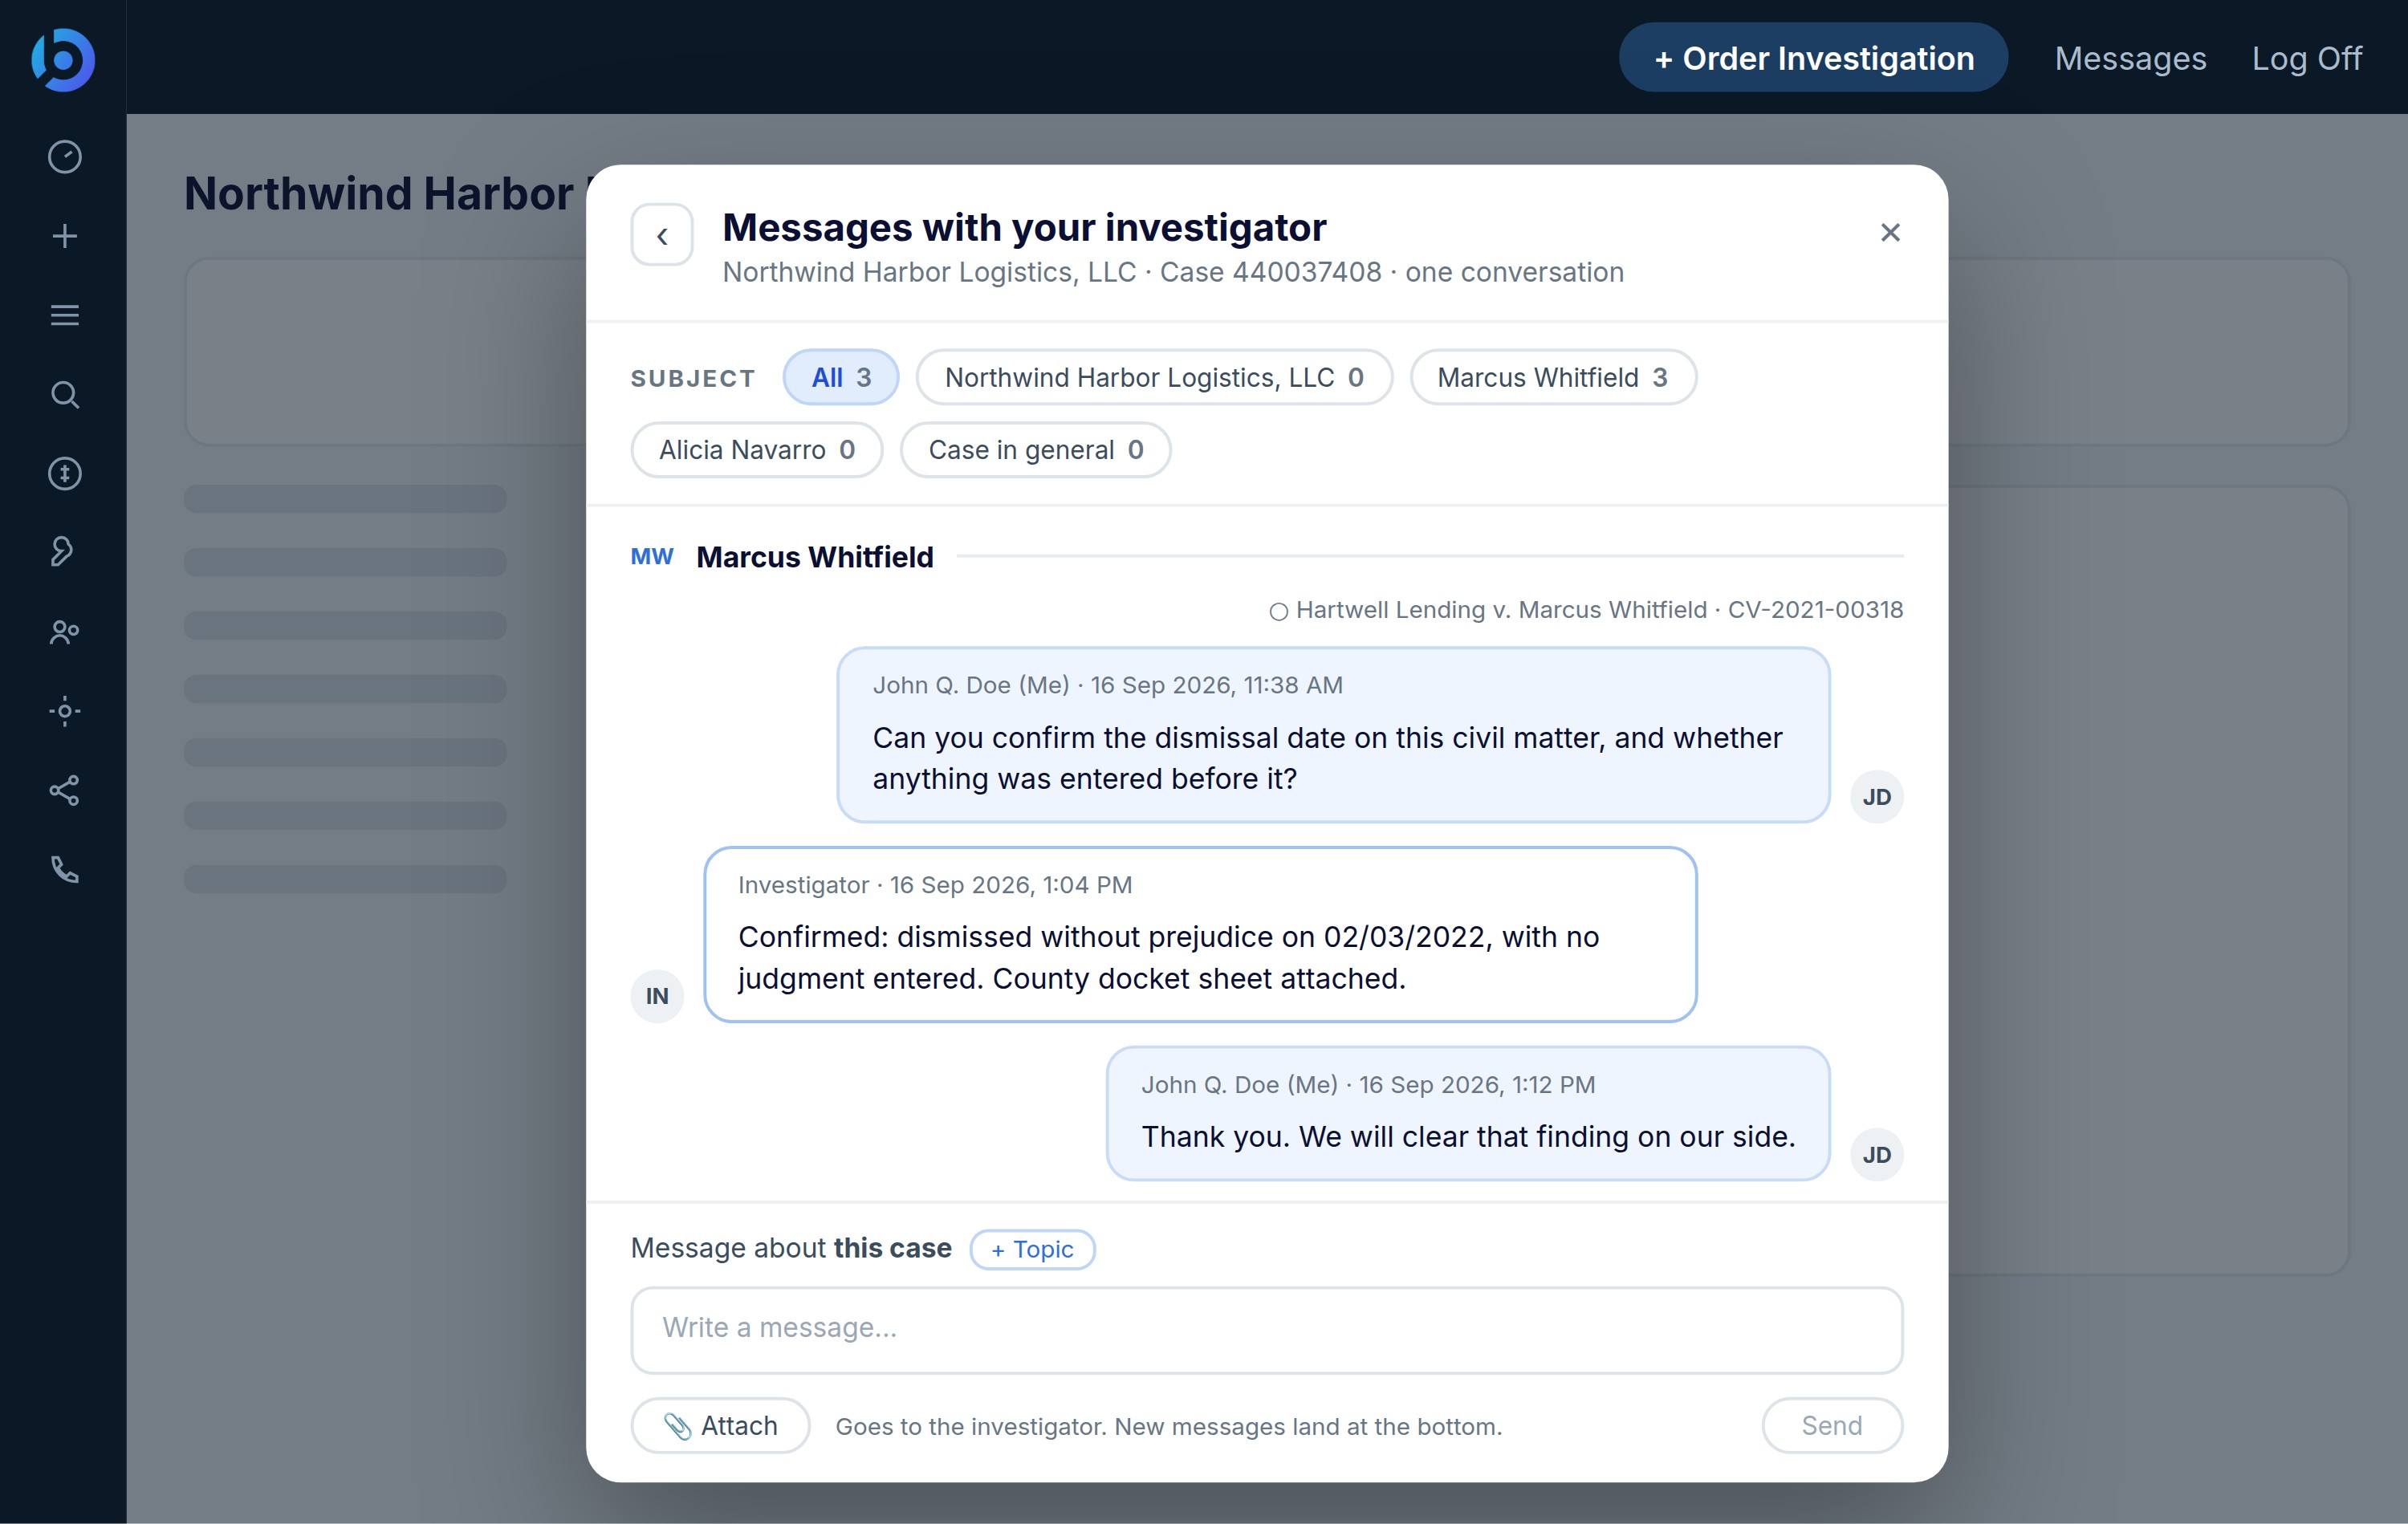The width and height of the screenshot is (2408, 1524).
Task: Click the tag-shaped sidebar icon
Action: (62, 552)
